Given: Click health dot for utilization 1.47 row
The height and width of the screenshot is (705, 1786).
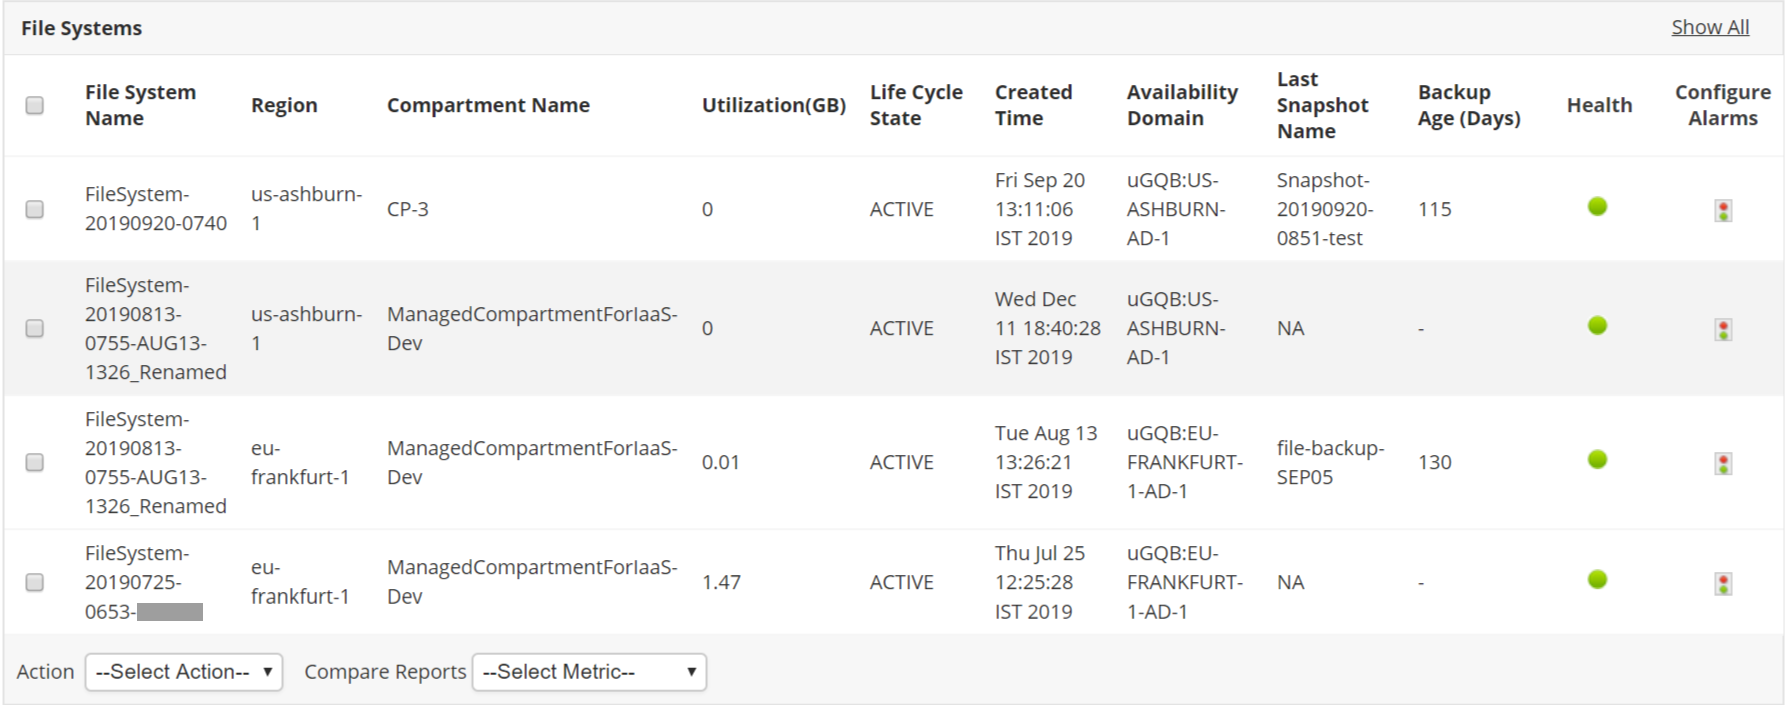Looking at the screenshot, I should click(1597, 579).
